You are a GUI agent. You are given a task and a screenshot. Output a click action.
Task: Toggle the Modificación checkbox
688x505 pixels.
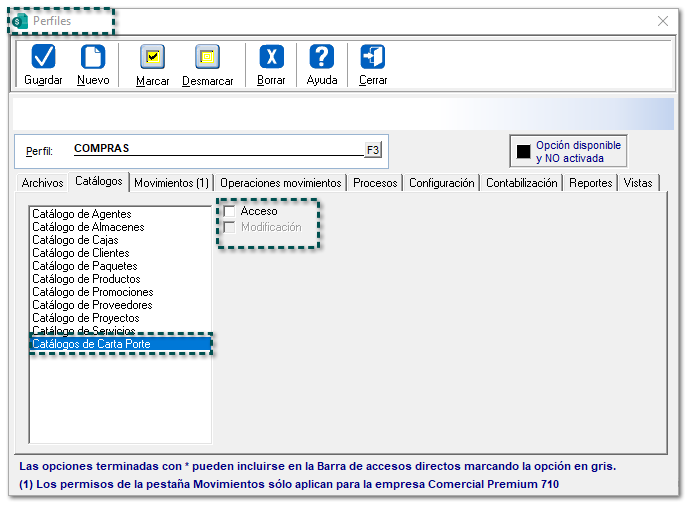[x=230, y=228]
